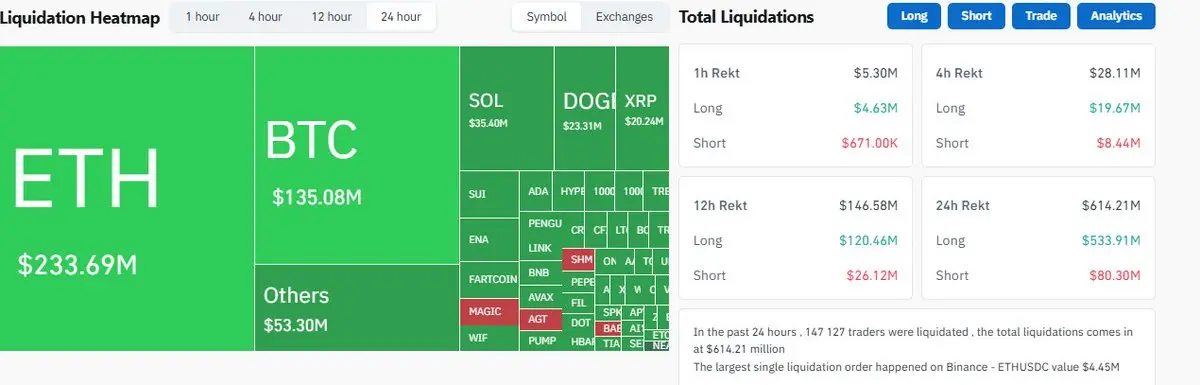Select the FARTCOIN heatmap tile
1200x385 pixels.
(x=490, y=278)
